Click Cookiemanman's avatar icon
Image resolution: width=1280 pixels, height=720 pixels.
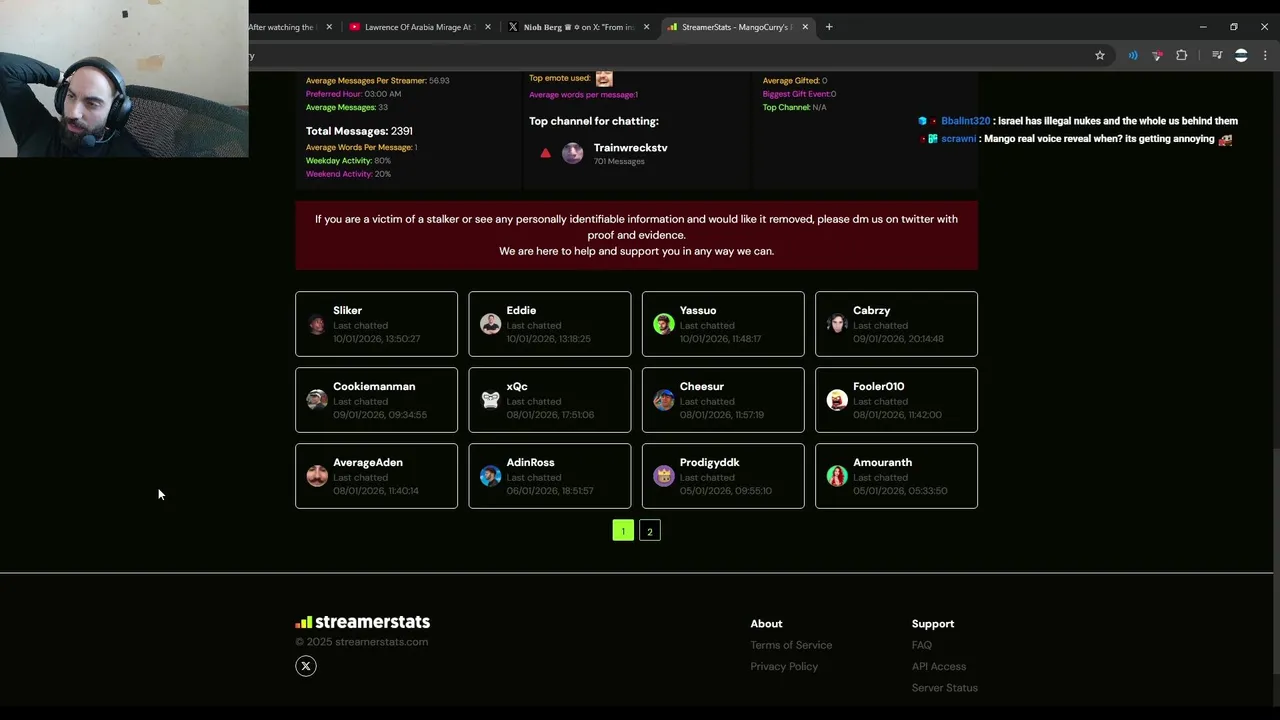click(x=317, y=400)
